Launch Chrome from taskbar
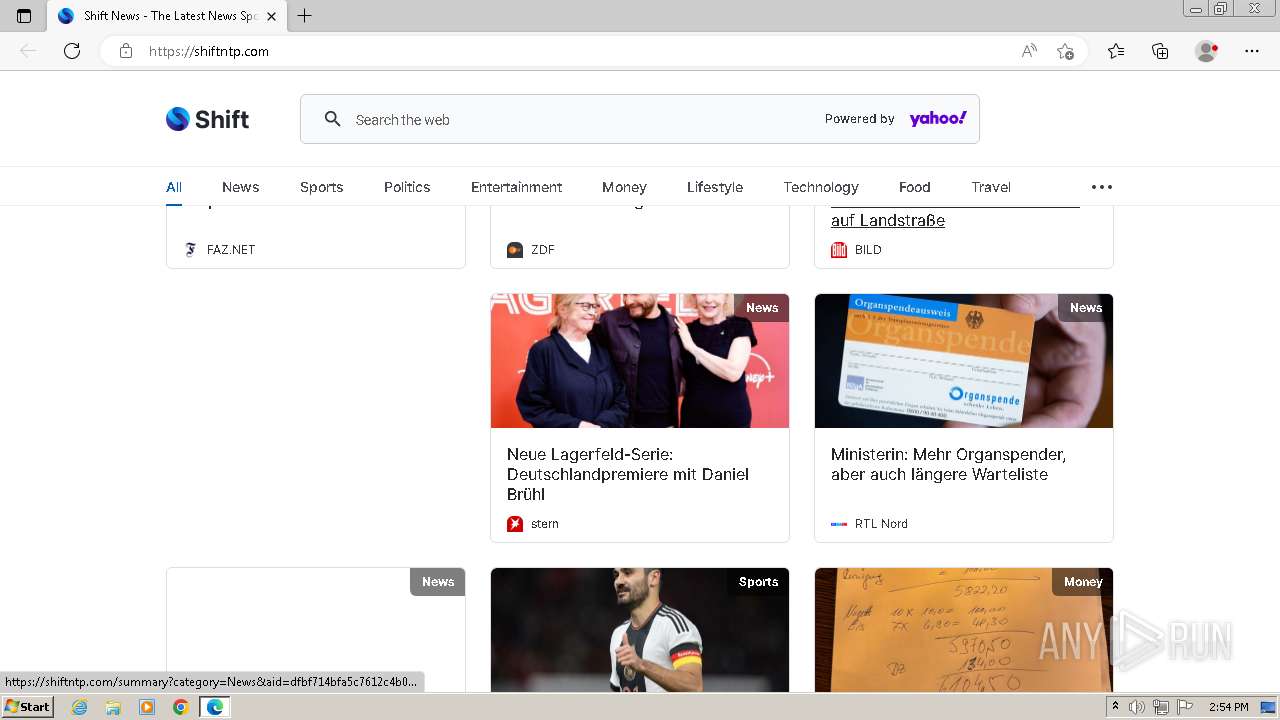1280x720 pixels. [x=180, y=707]
